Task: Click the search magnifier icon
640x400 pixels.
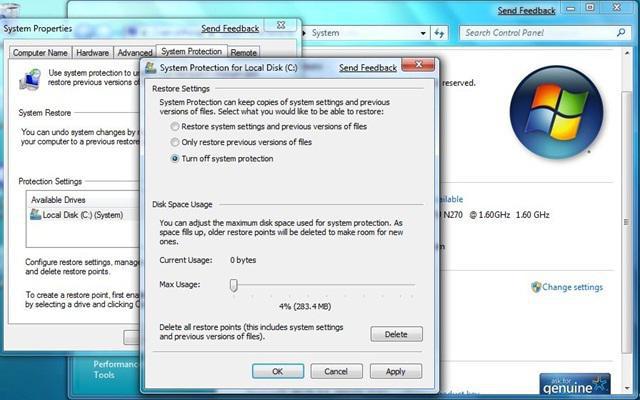Action: coord(621,33)
